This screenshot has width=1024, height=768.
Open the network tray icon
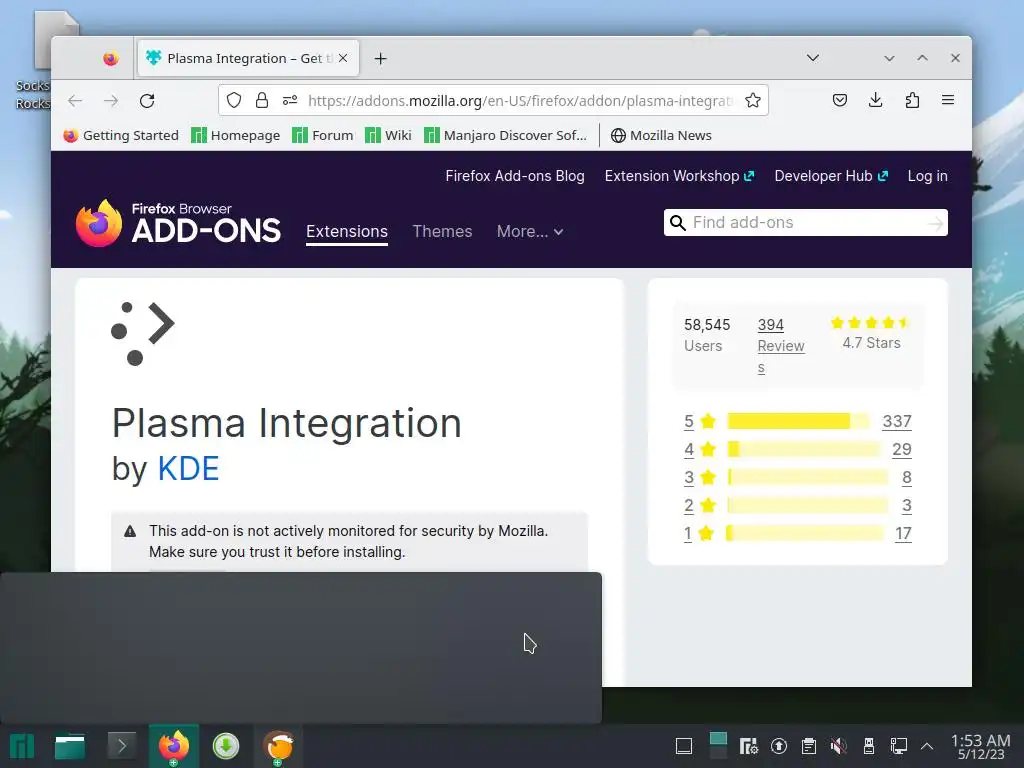[899, 746]
